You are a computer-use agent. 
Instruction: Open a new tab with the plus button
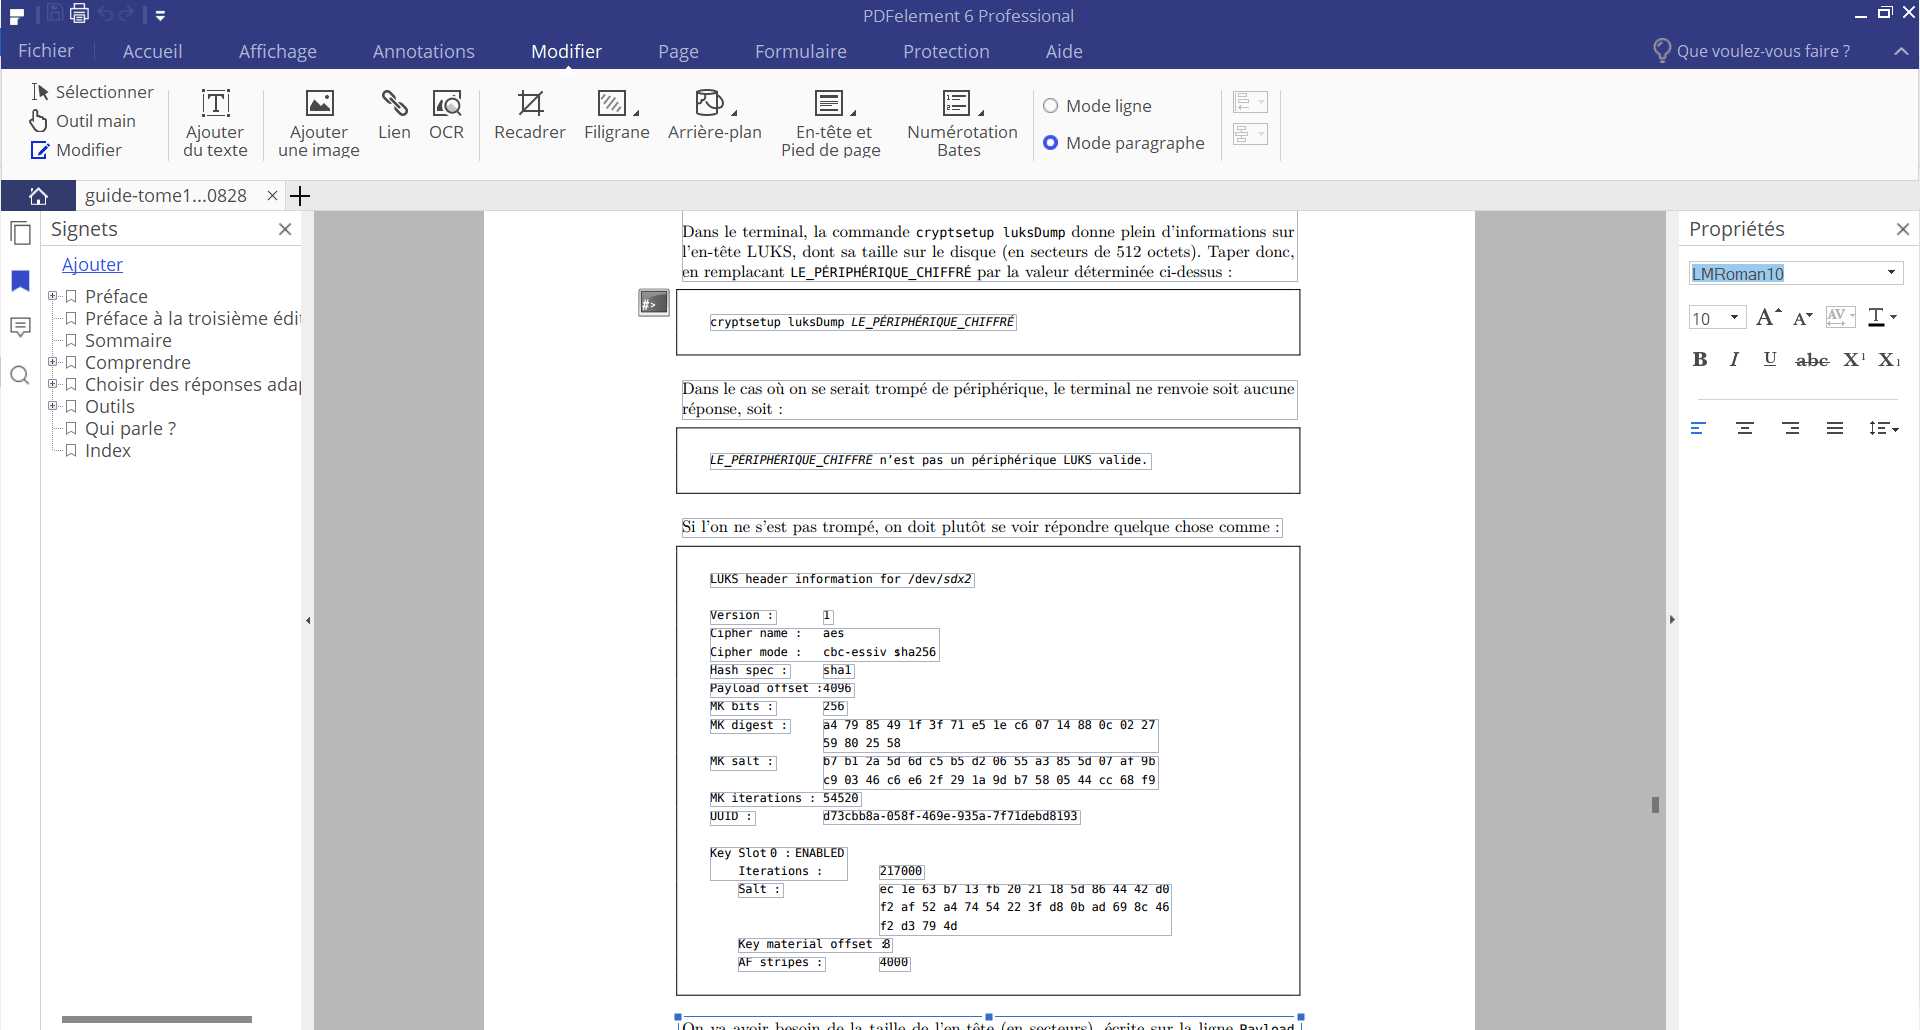point(300,196)
